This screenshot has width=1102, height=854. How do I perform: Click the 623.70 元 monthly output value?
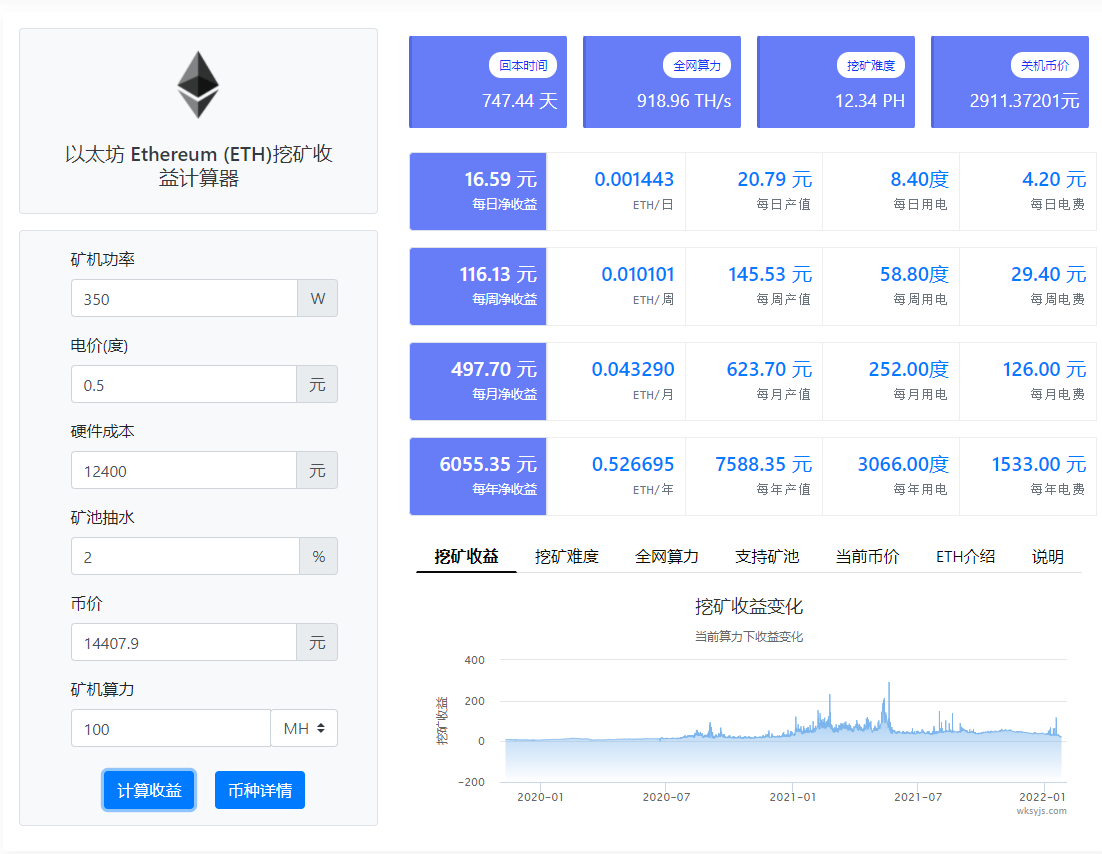click(x=769, y=370)
